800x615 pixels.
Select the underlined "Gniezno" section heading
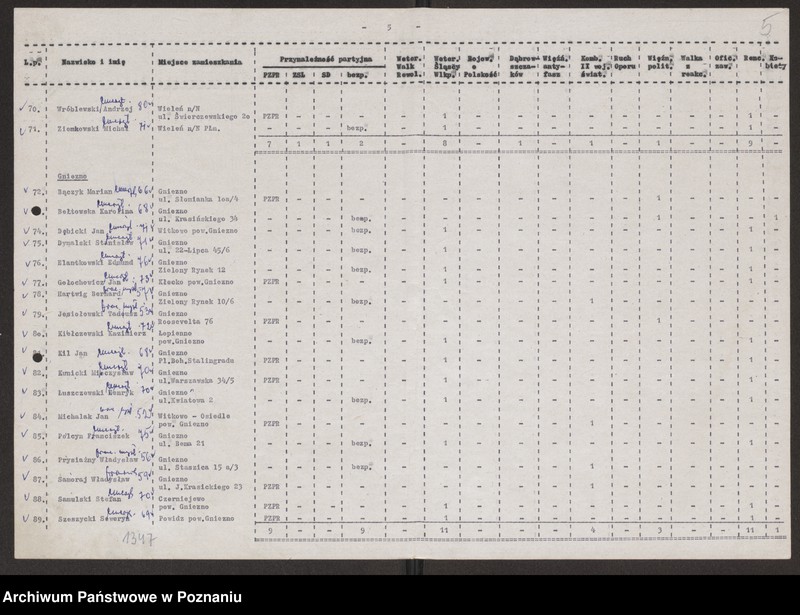[x=72, y=173]
